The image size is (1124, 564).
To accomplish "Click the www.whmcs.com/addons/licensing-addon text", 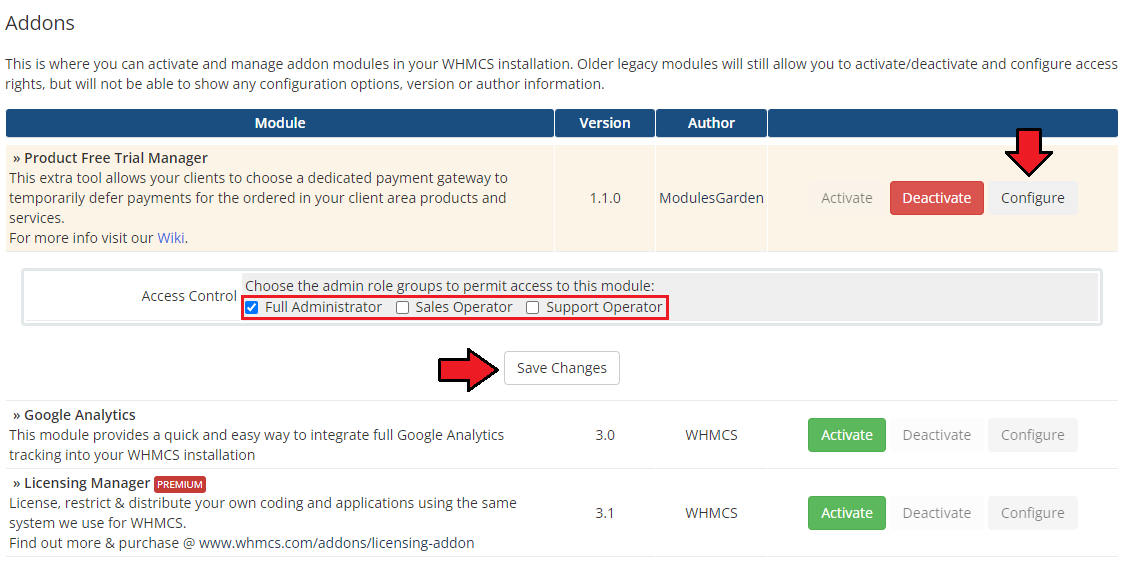I will (336, 543).
